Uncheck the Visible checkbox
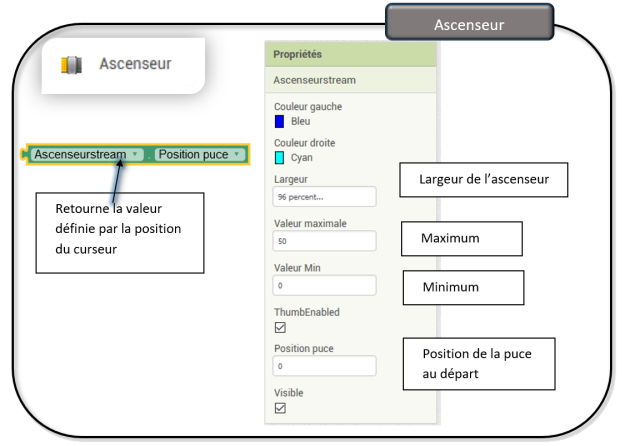This screenshot has width=630, height=446. (280, 408)
